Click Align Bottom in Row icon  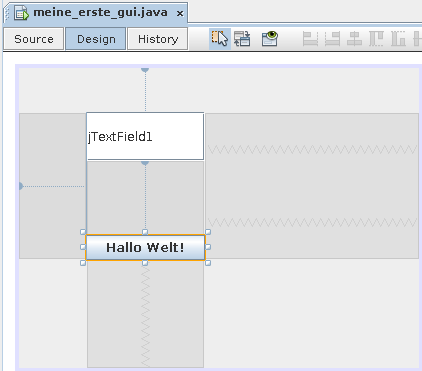(398, 39)
